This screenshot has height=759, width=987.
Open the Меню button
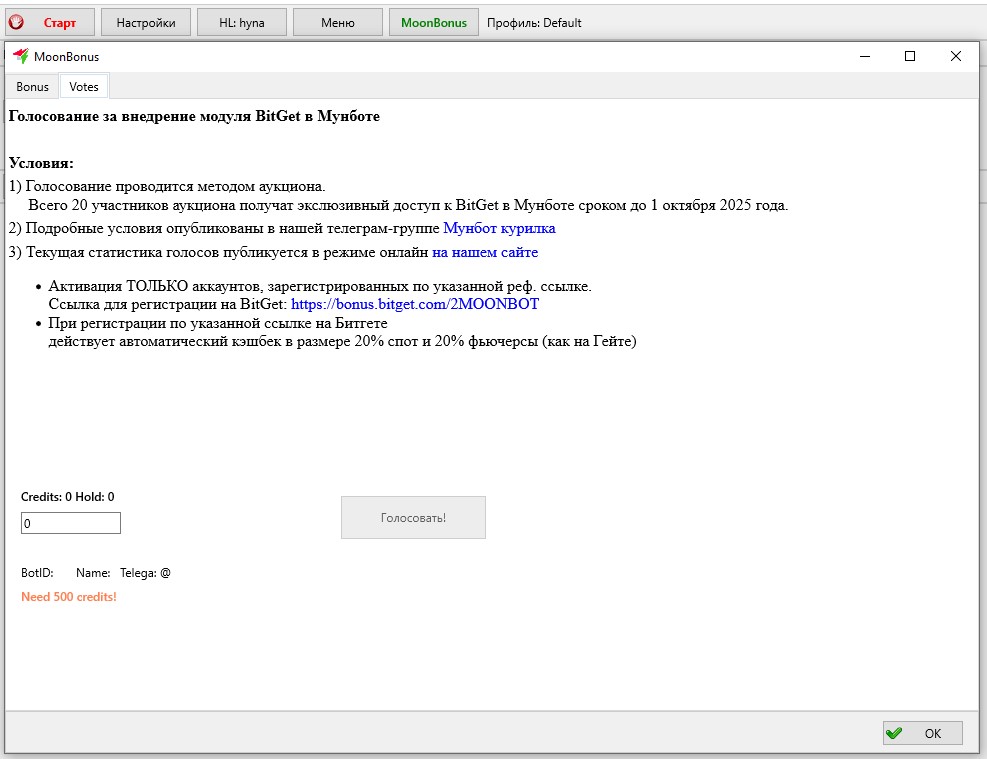(337, 22)
